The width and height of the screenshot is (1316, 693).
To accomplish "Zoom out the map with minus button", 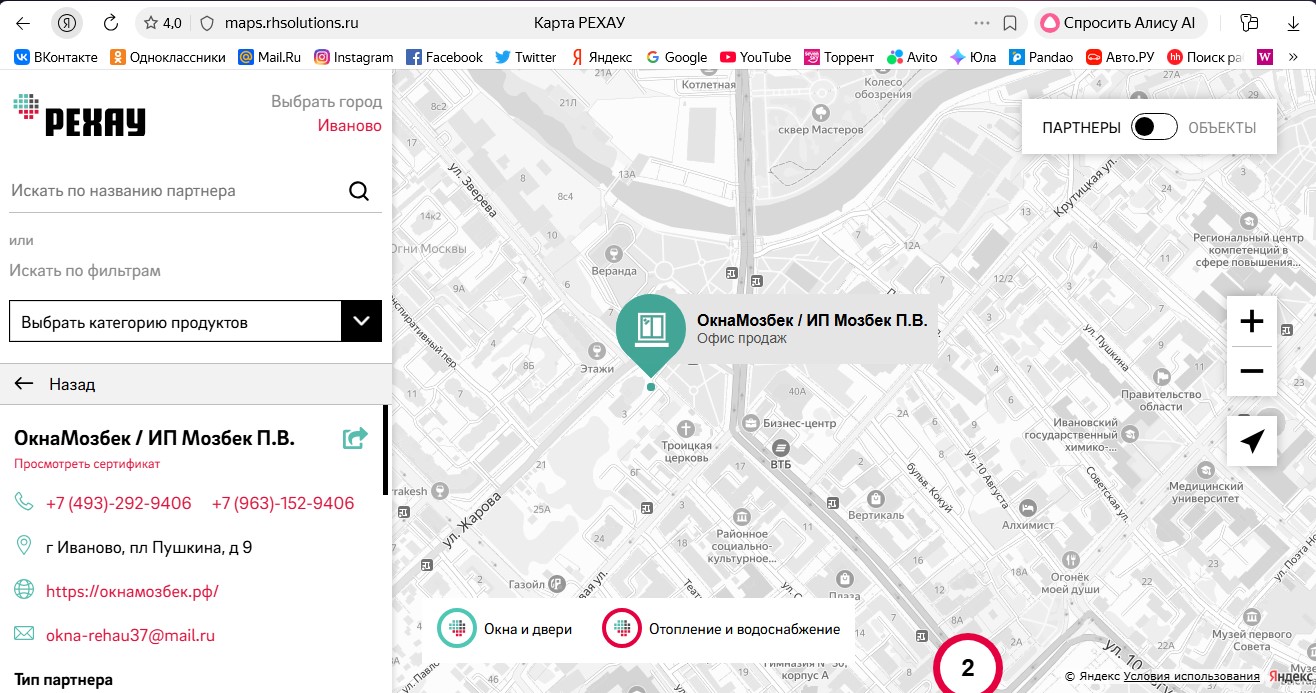I will [1251, 372].
